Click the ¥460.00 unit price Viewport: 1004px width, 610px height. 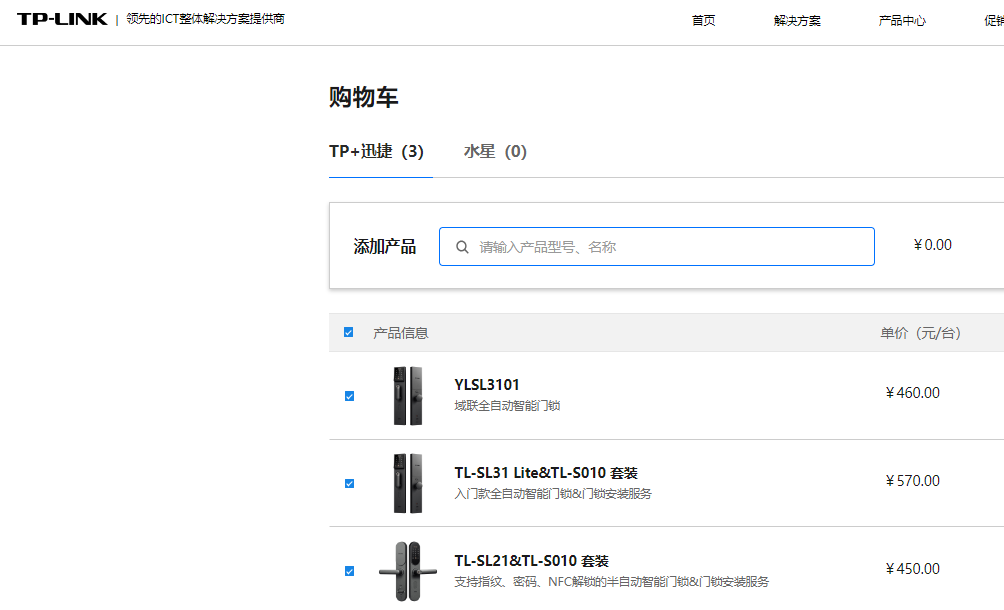pos(912,393)
